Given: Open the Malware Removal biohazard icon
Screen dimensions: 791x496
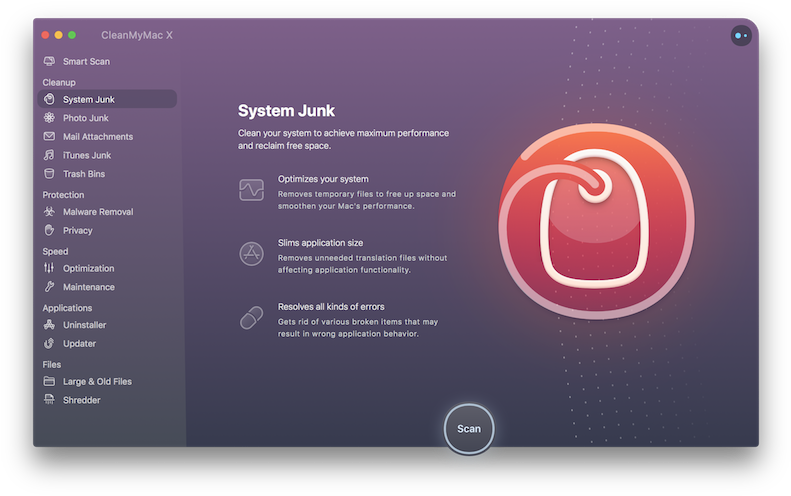Looking at the screenshot, I should pyautogui.click(x=49, y=212).
